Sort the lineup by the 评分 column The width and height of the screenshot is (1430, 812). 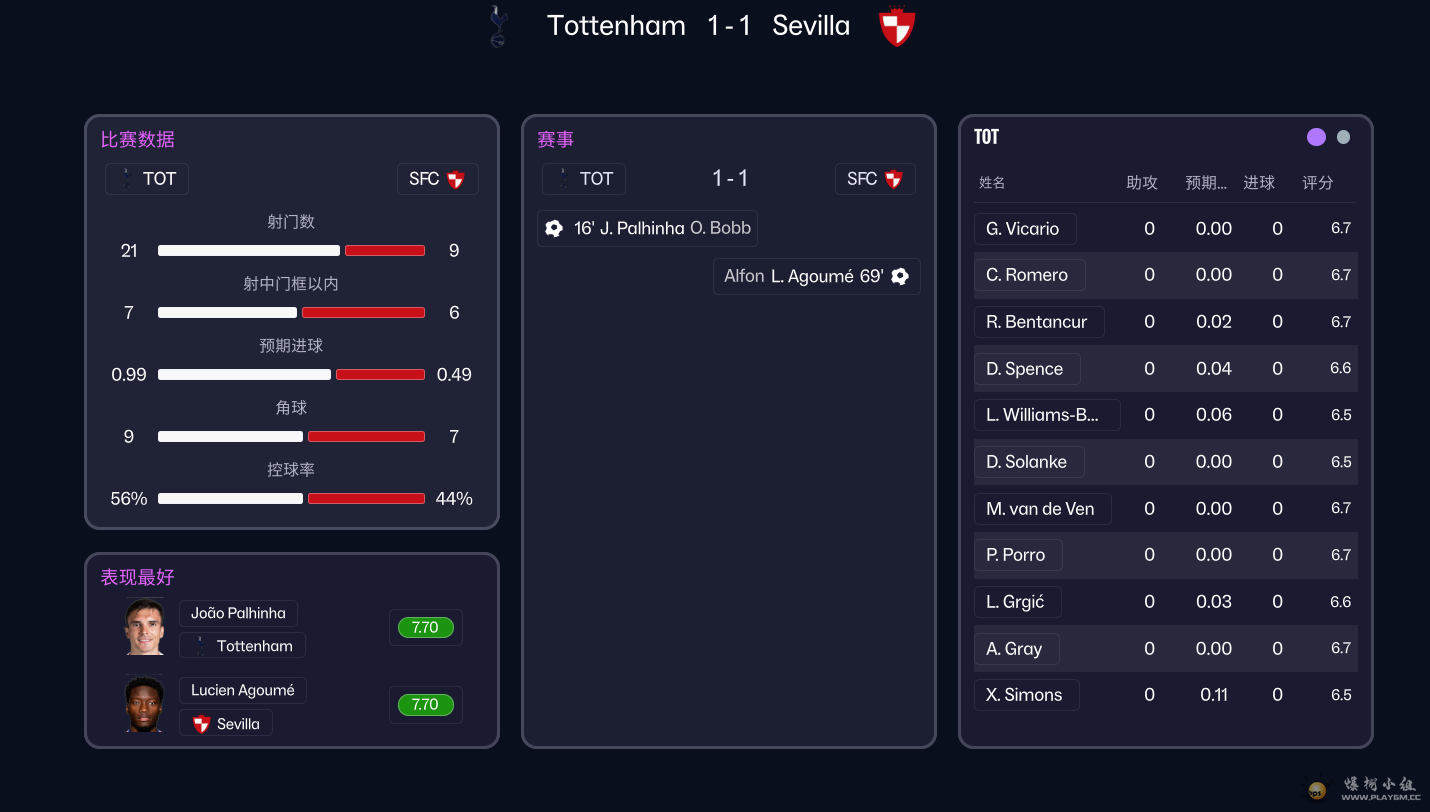[1318, 183]
